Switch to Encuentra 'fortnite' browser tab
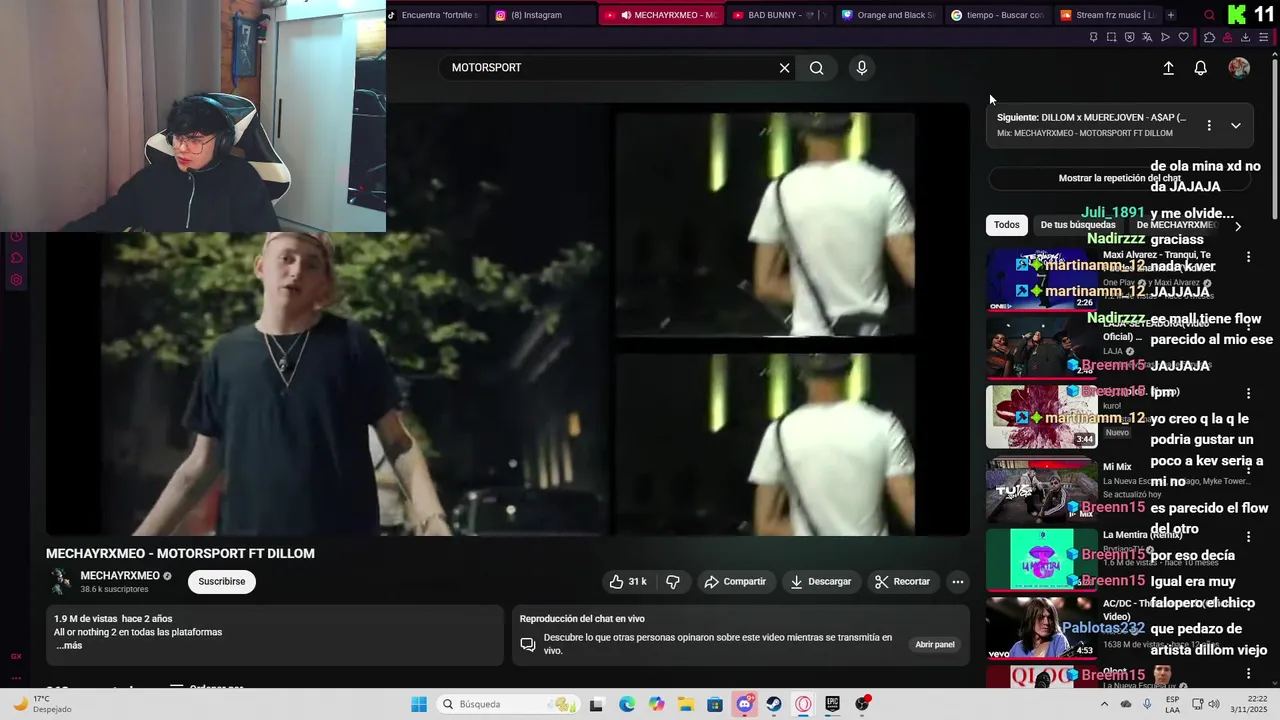The height and width of the screenshot is (720, 1280). [x=436, y=15]
